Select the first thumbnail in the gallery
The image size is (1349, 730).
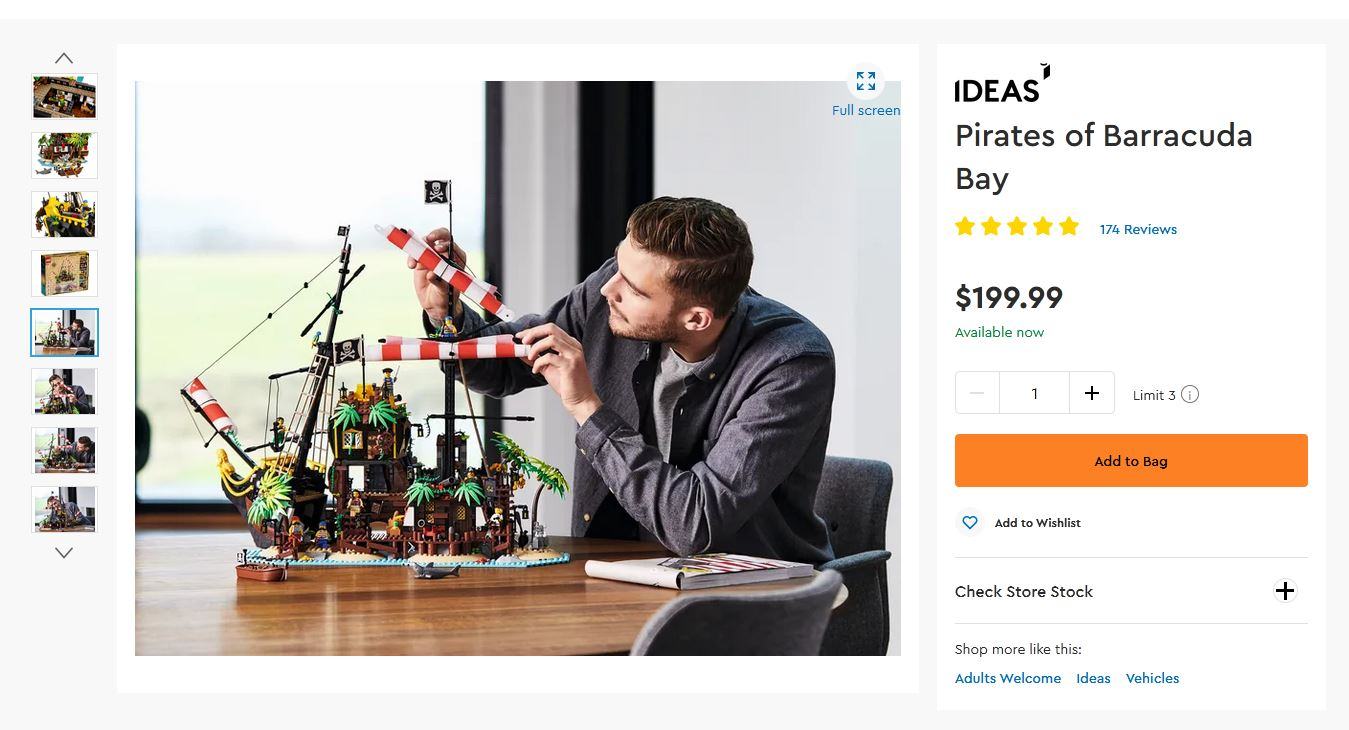coord(64,96)
